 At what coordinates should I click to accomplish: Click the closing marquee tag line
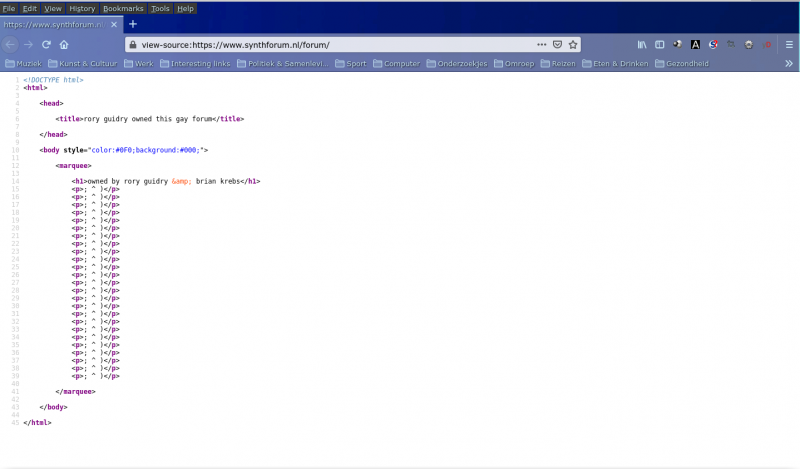coord(76,392)
